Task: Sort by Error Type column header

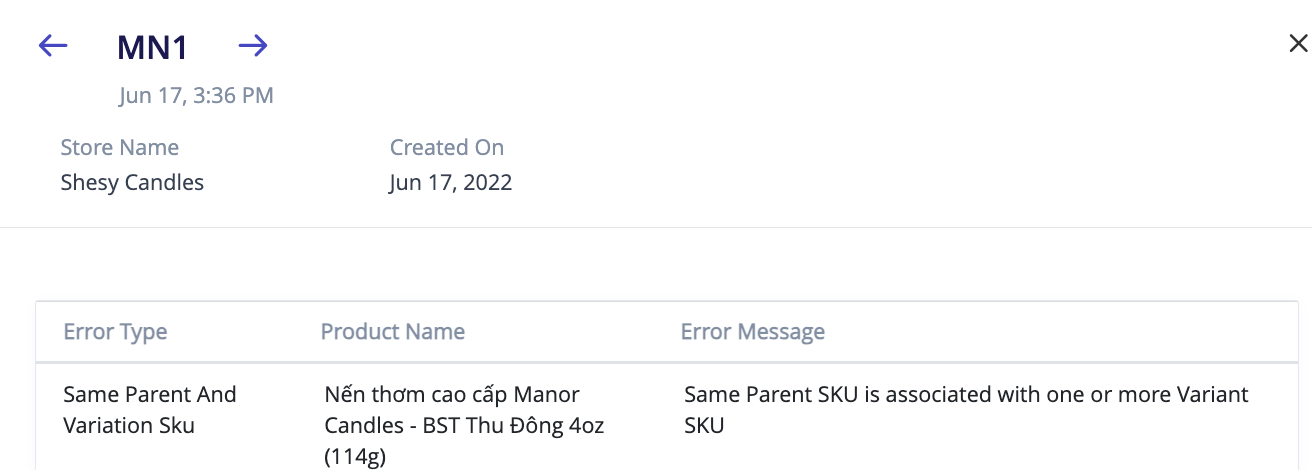Action: [115, 332]
